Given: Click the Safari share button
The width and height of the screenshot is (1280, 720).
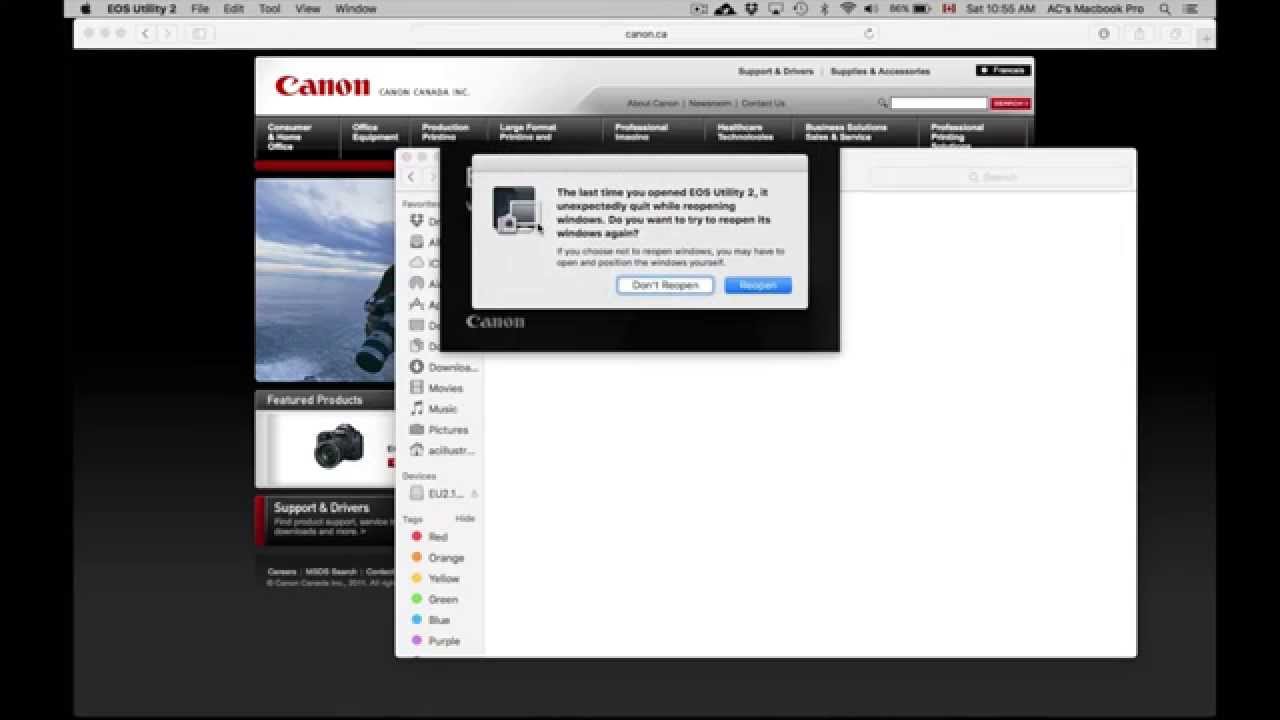Looking at the screenshot, I should point(1139,34).
